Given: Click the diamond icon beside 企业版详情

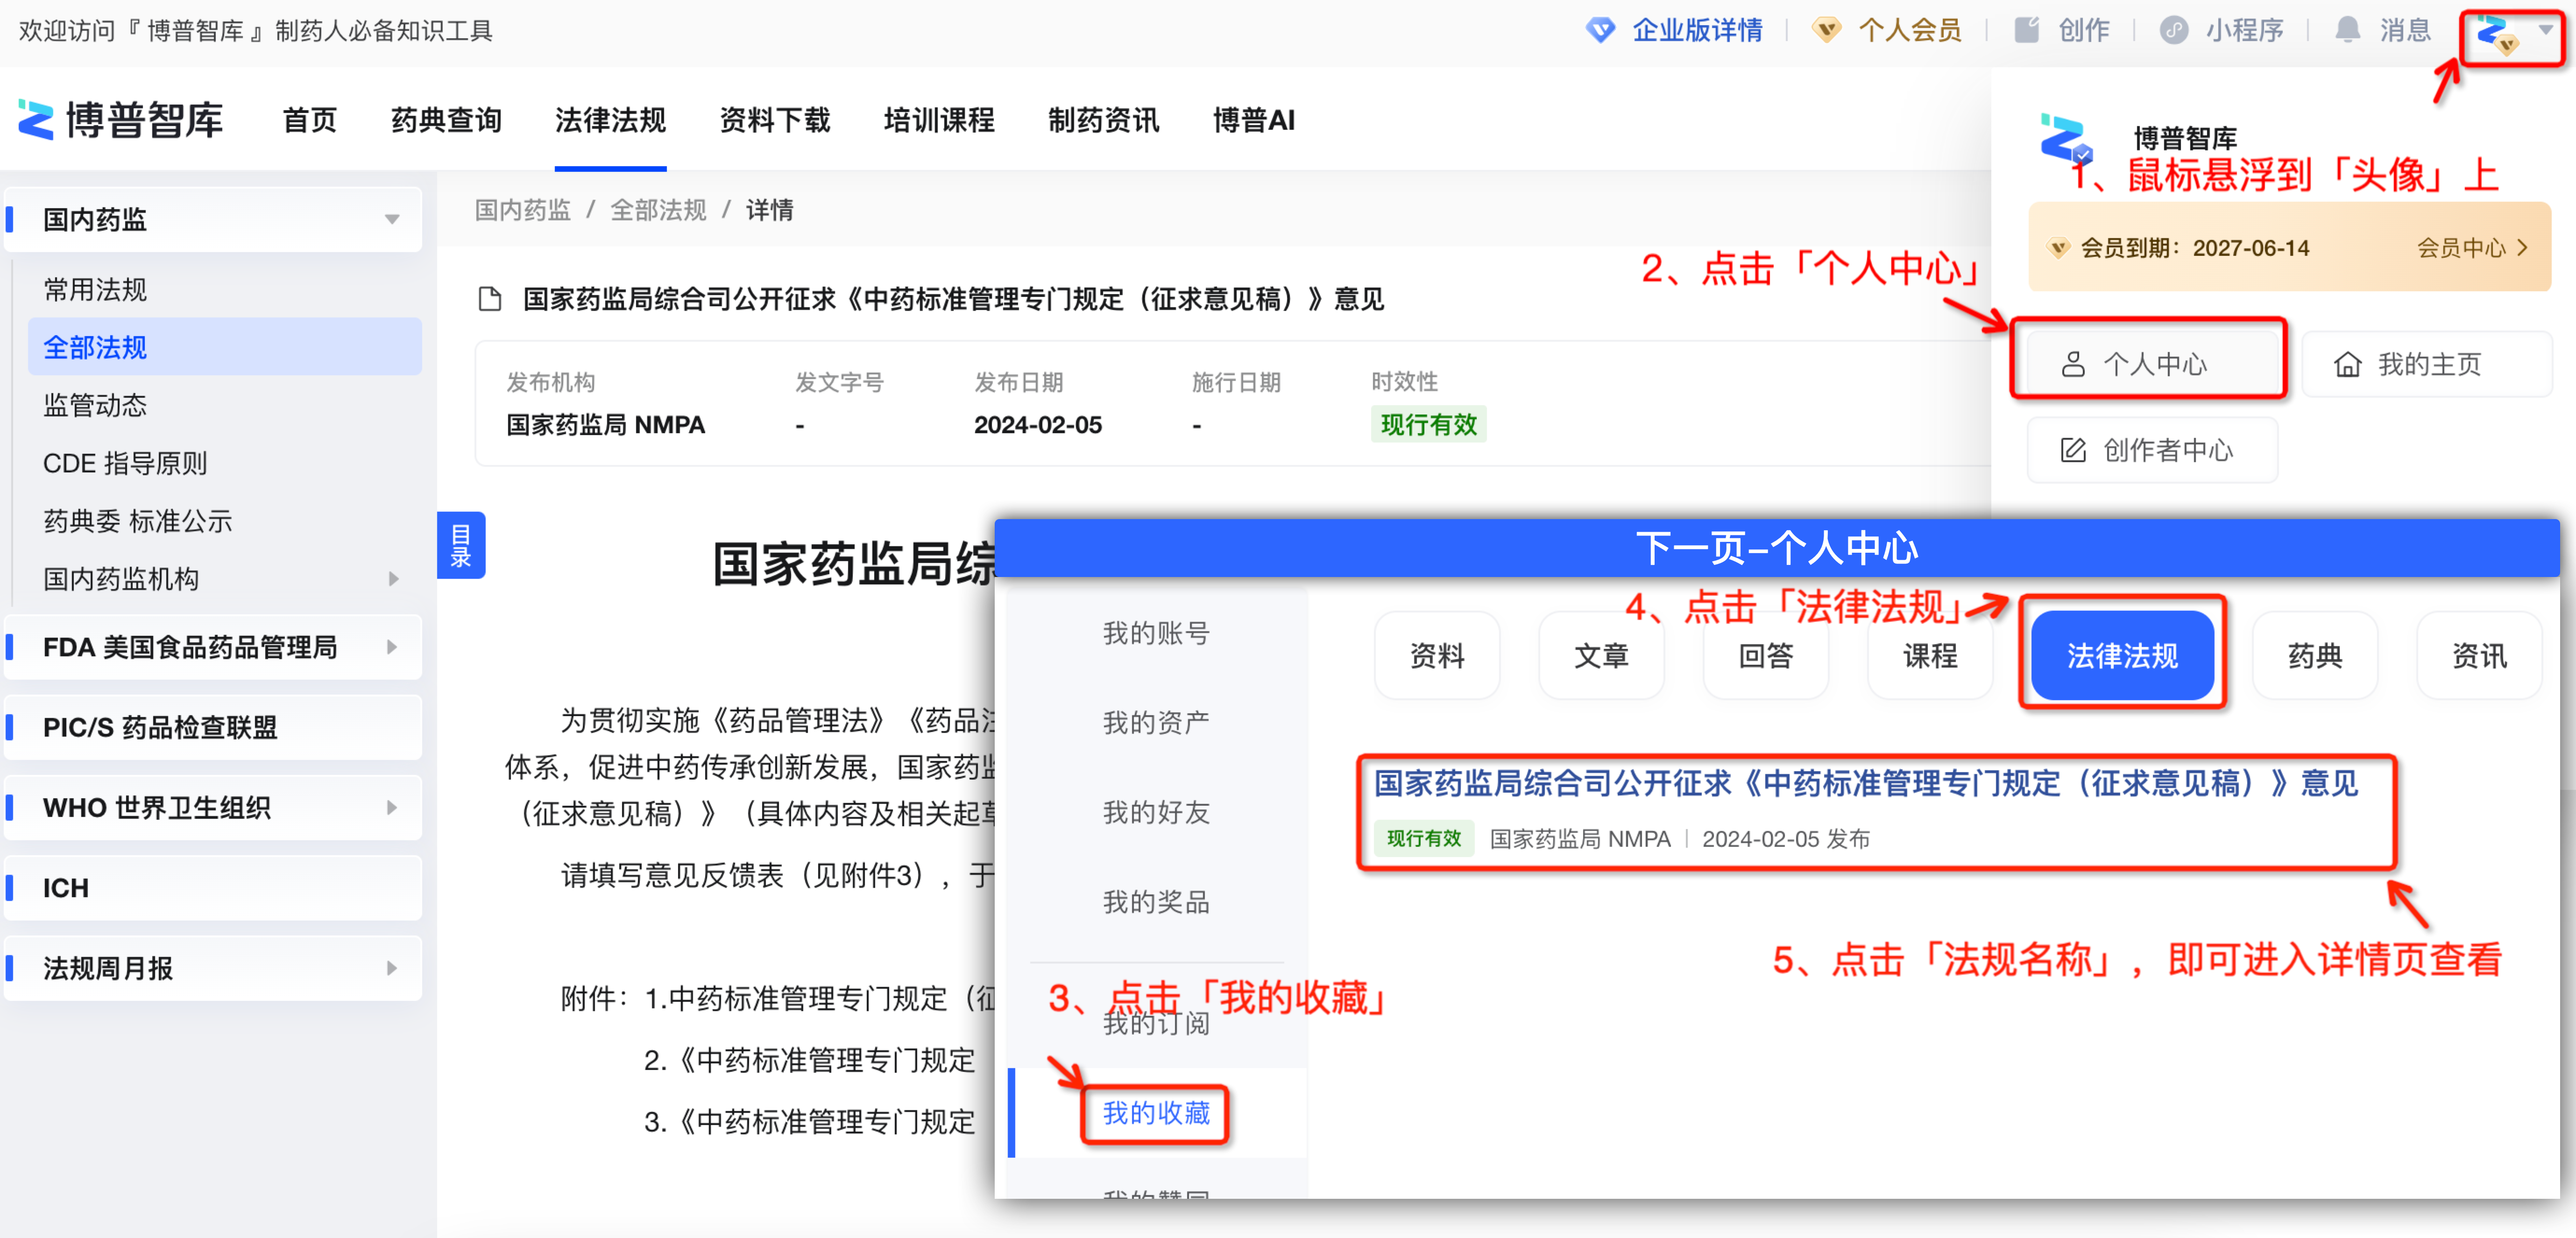Looking at the screenshot, I should pyautogui.click(x=1600, y=31).
